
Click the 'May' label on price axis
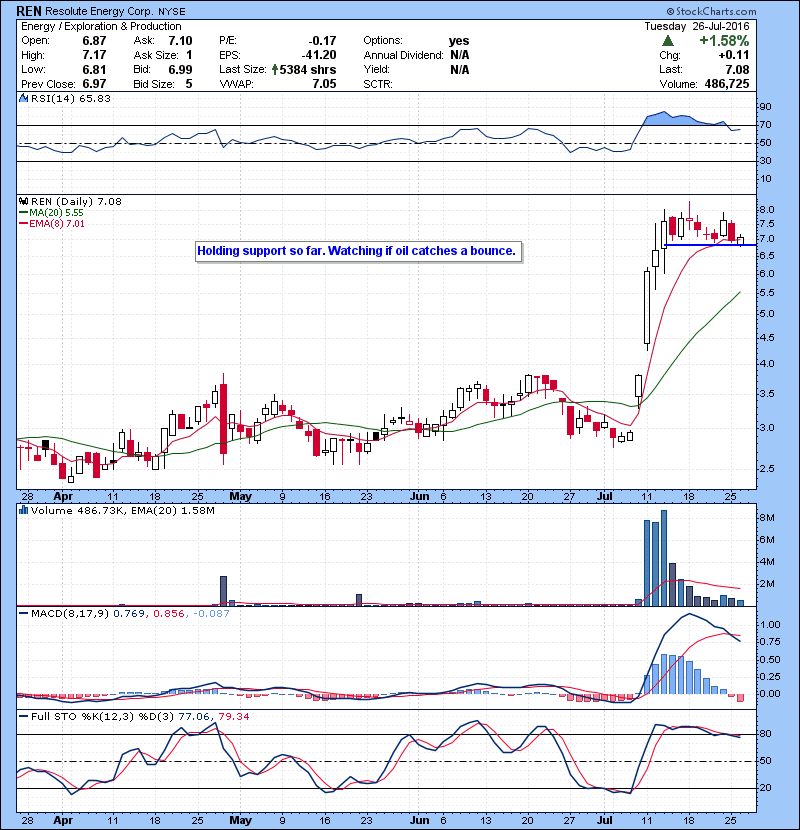[x=240, y=496]
